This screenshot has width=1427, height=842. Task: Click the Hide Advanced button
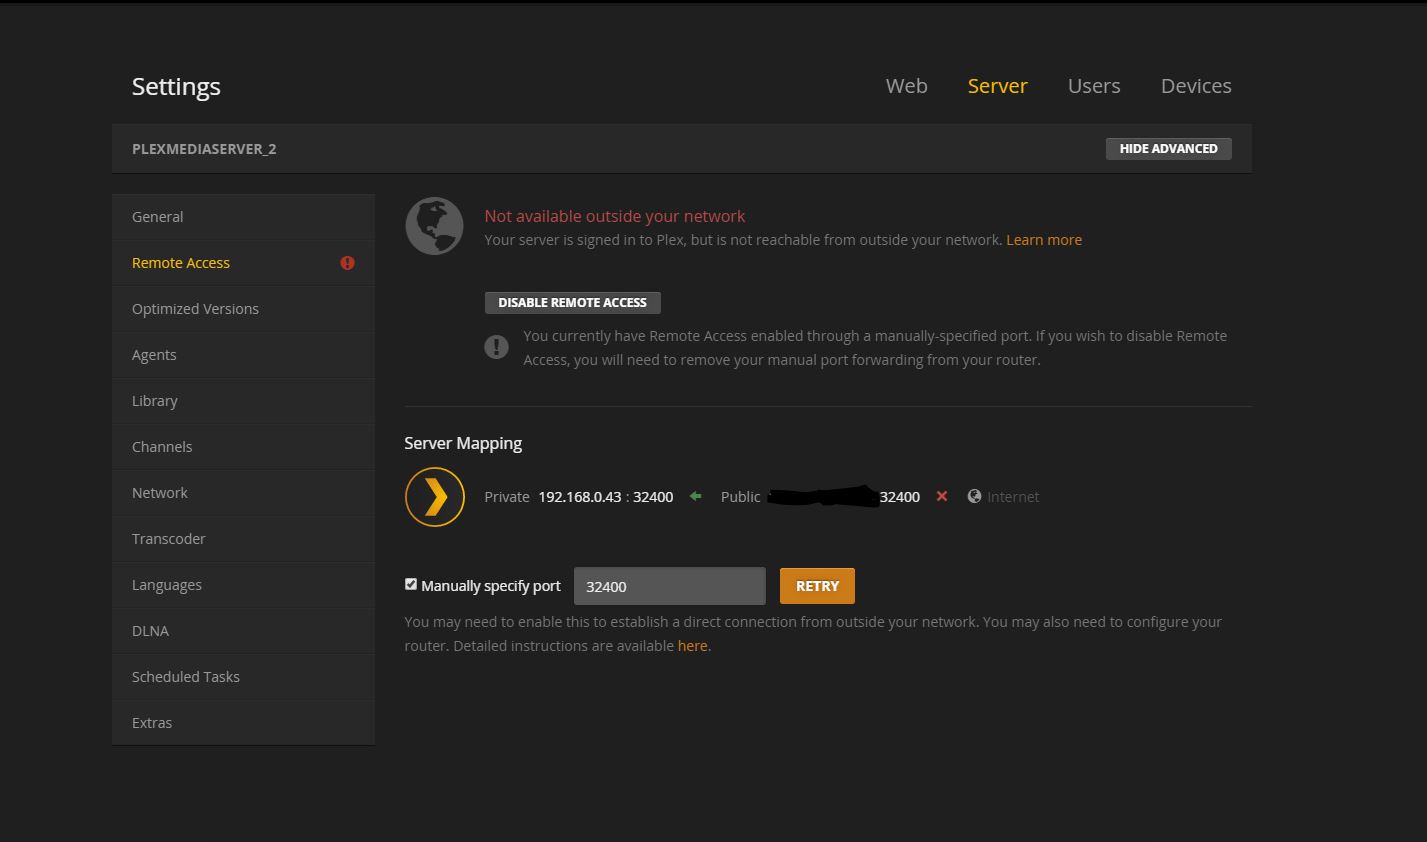point(1168,148)
